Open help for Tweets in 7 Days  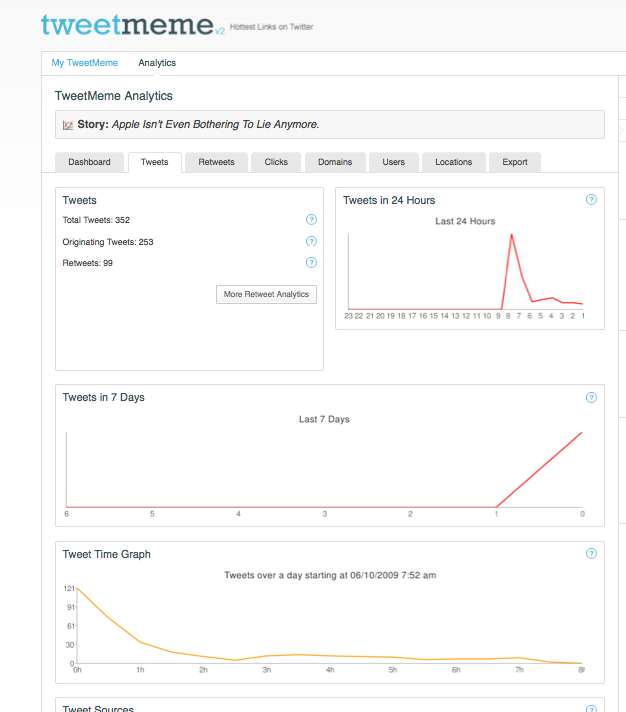click(x=591, y=397)
